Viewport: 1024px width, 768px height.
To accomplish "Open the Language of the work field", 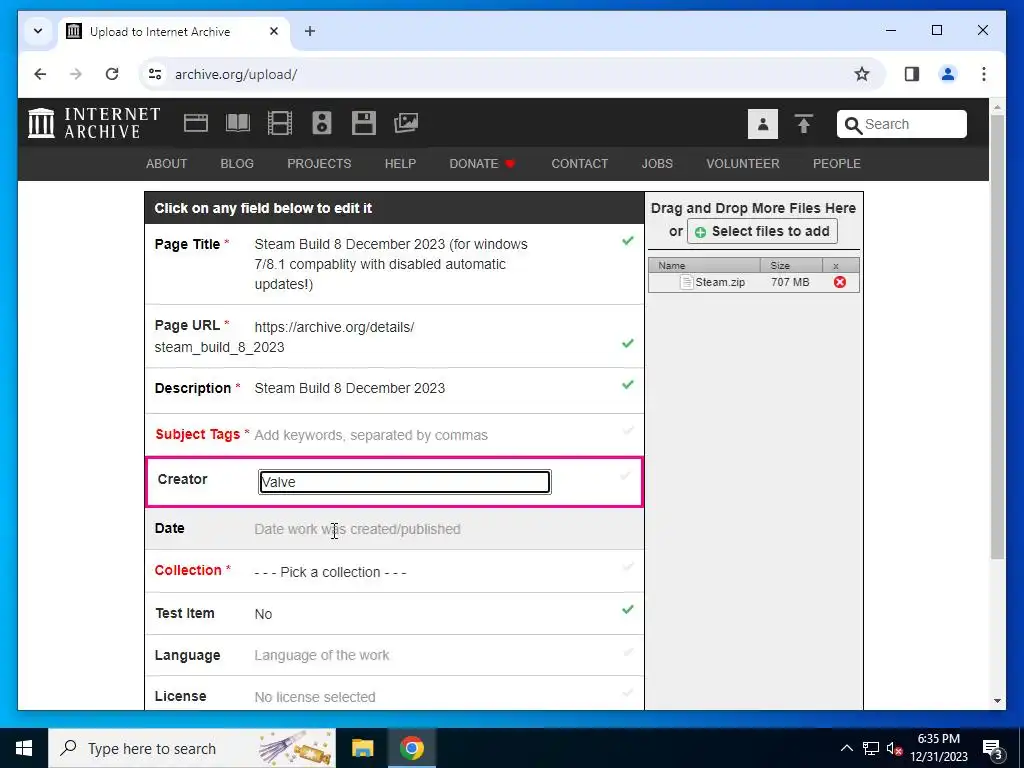I will pos(321,655).
